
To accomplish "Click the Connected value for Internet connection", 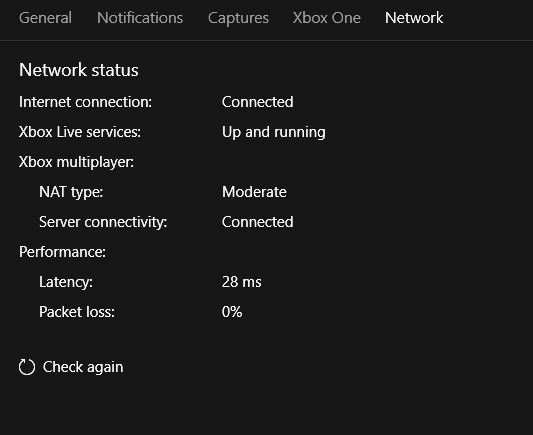I will click(257, 102).
